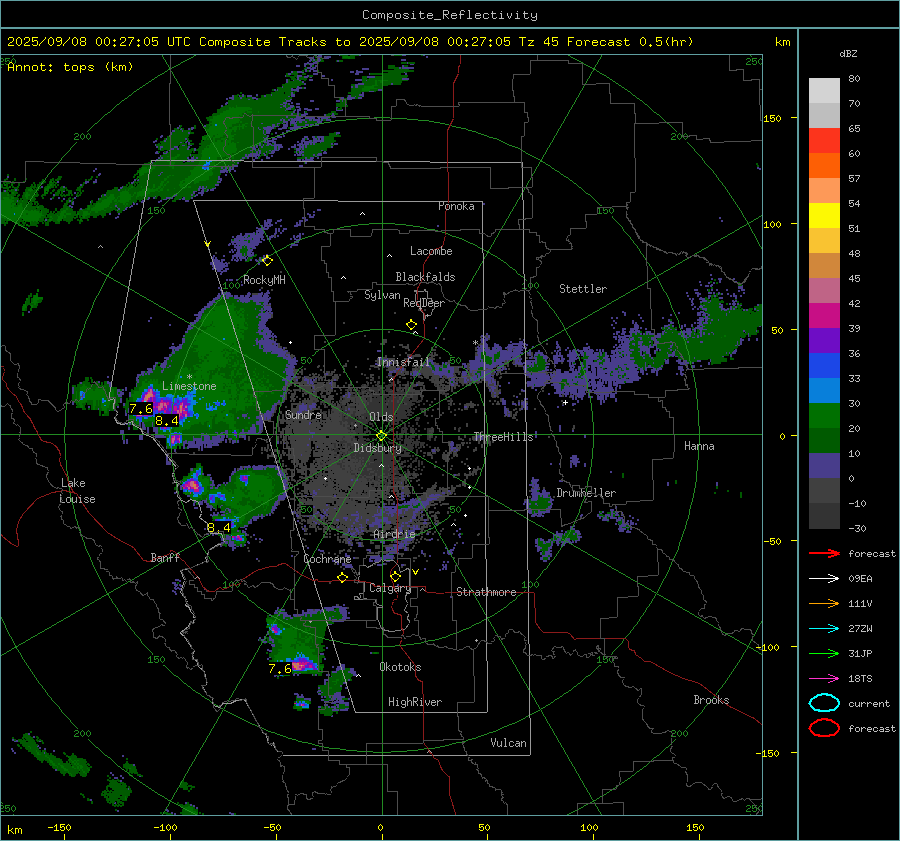Click radar center marker near Didsbury

point(381,436)
